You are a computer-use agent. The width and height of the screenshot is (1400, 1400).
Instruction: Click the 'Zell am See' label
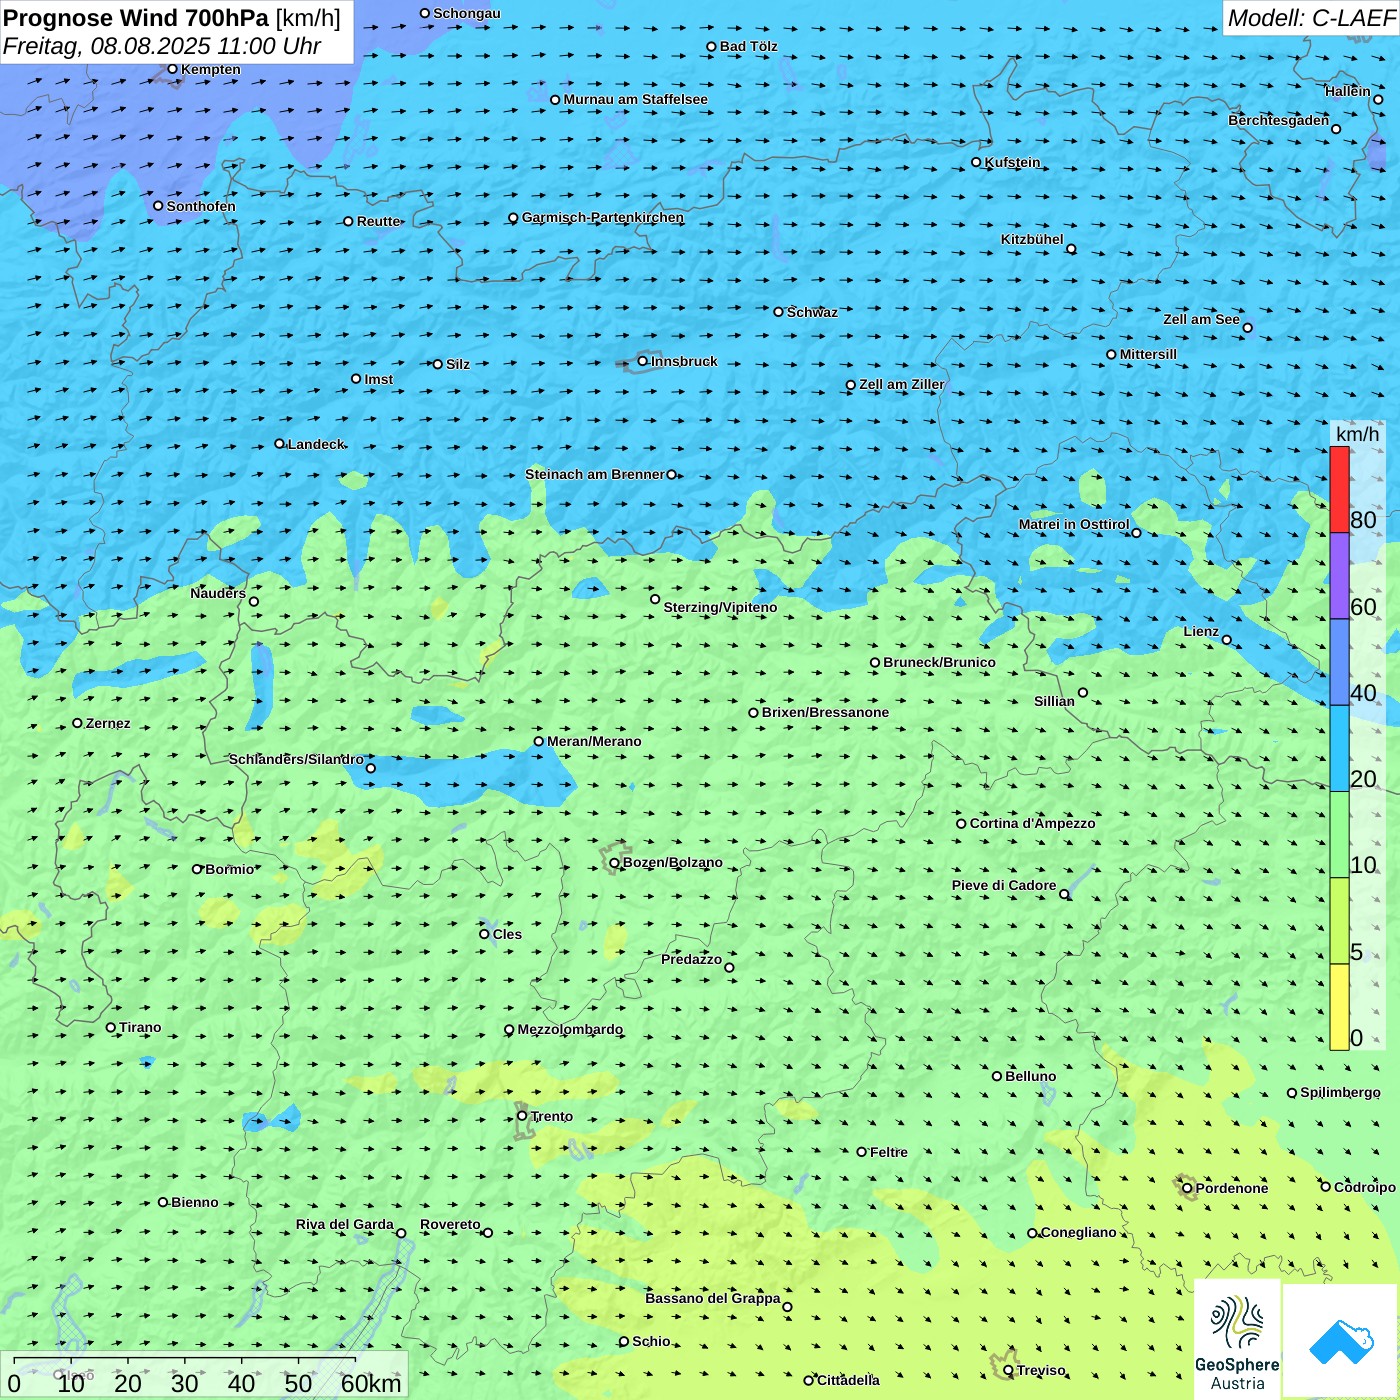point(1202,319)
